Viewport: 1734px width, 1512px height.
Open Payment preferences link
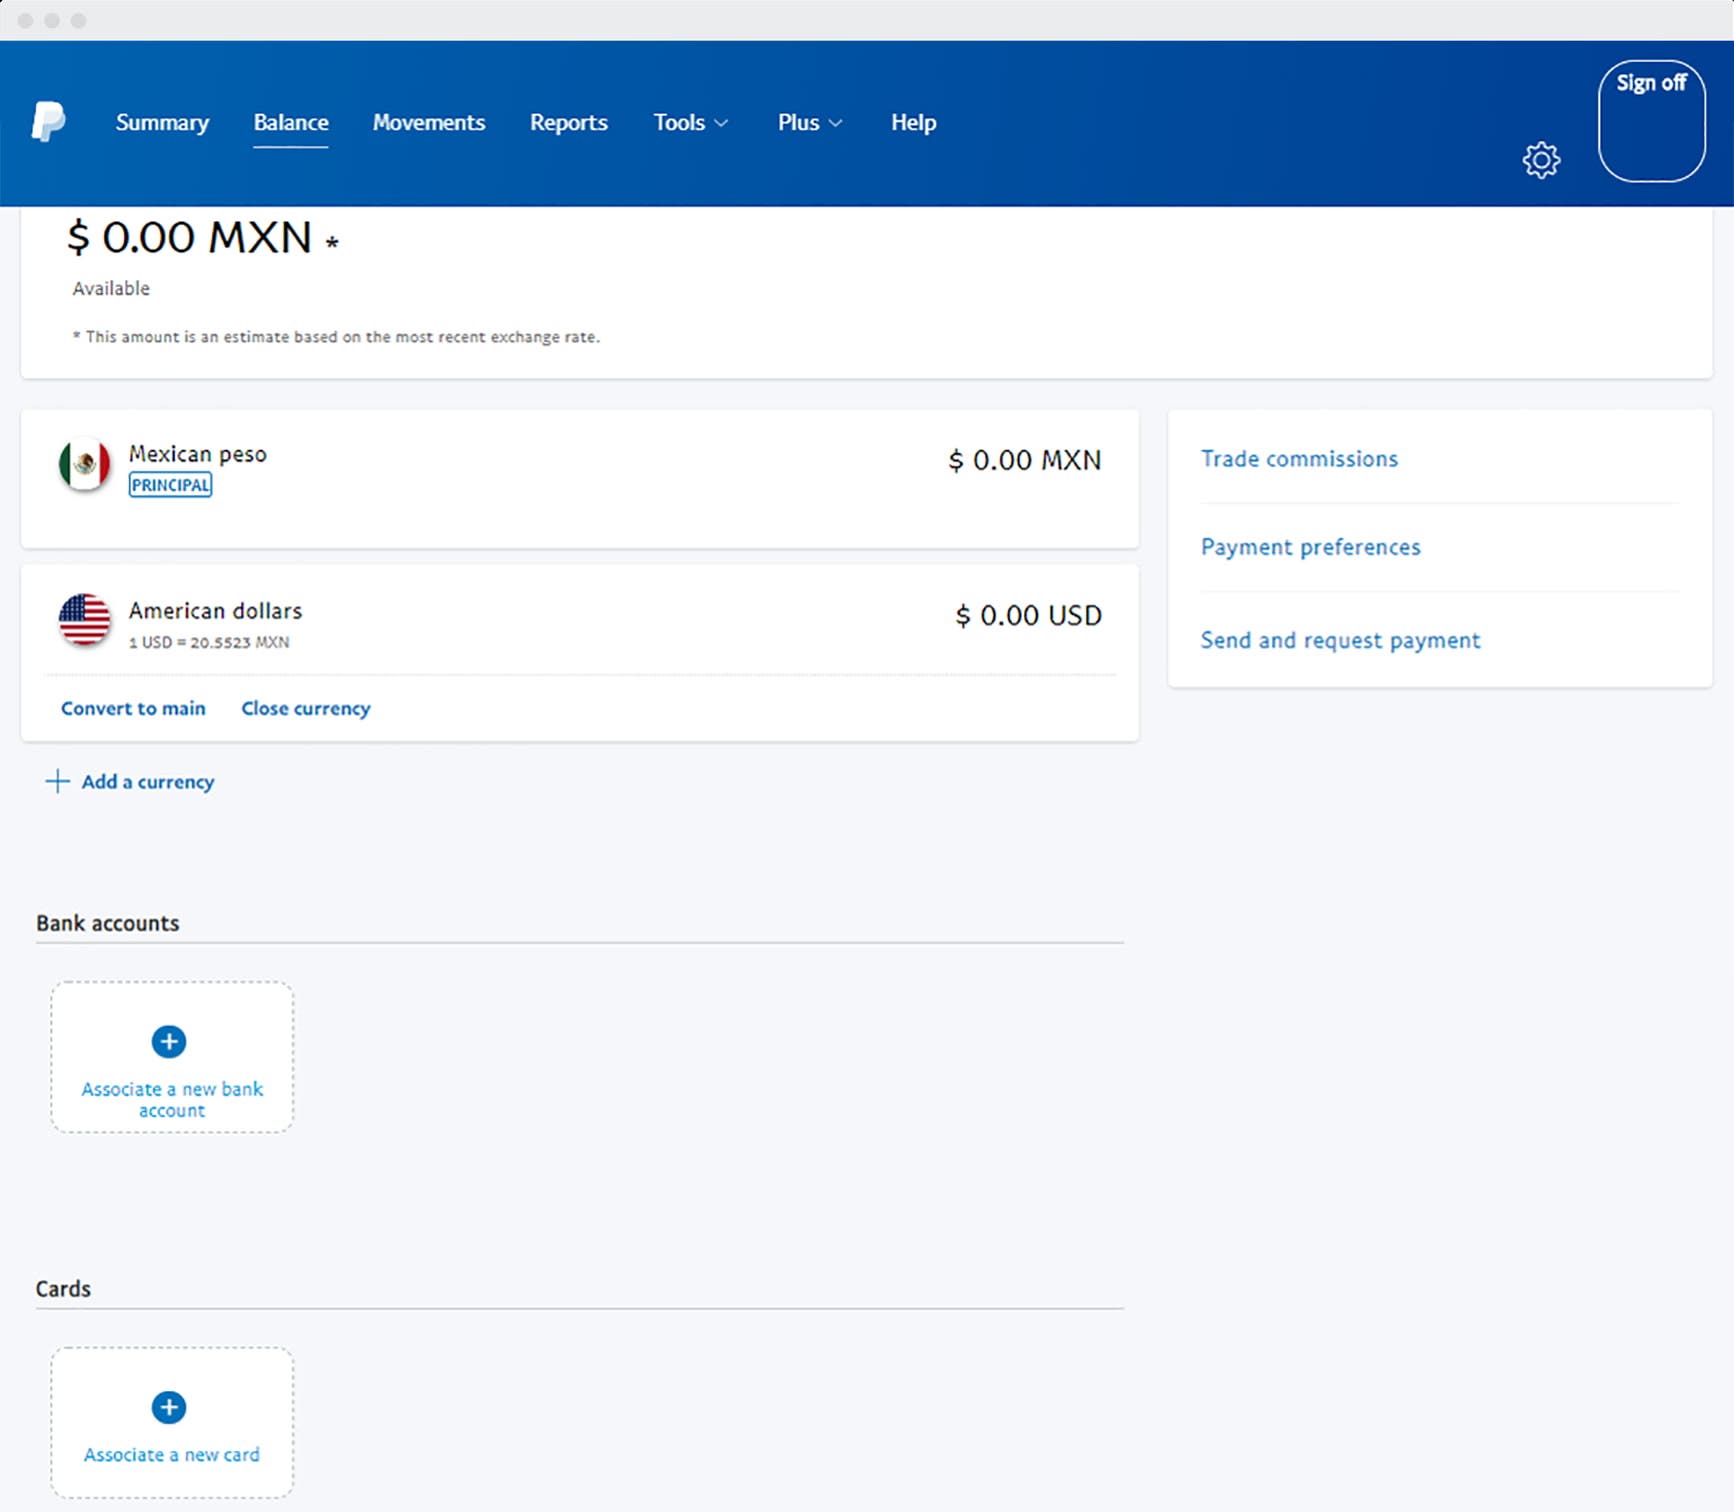coord(1310,547)
